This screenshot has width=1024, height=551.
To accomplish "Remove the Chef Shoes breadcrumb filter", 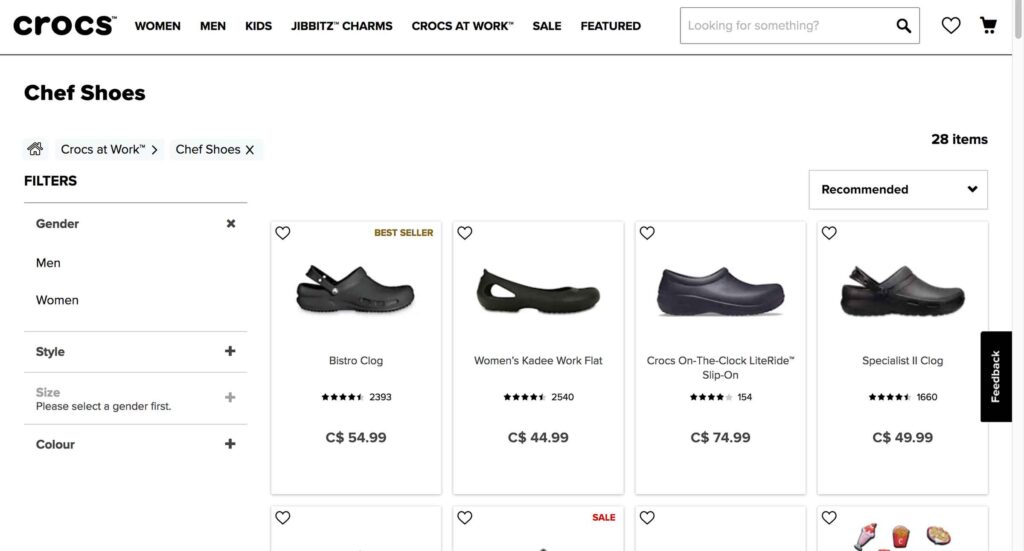I will click(x=250, y=150).
